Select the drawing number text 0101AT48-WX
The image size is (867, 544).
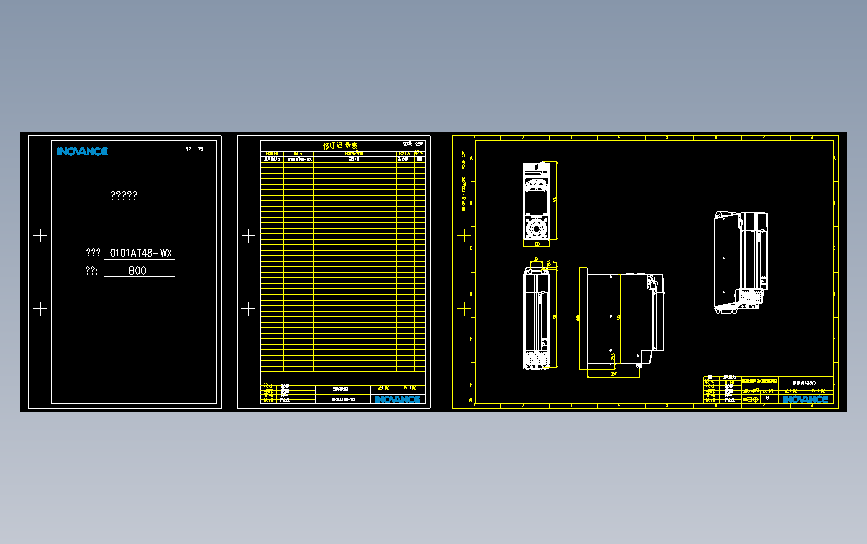(140, 253)
